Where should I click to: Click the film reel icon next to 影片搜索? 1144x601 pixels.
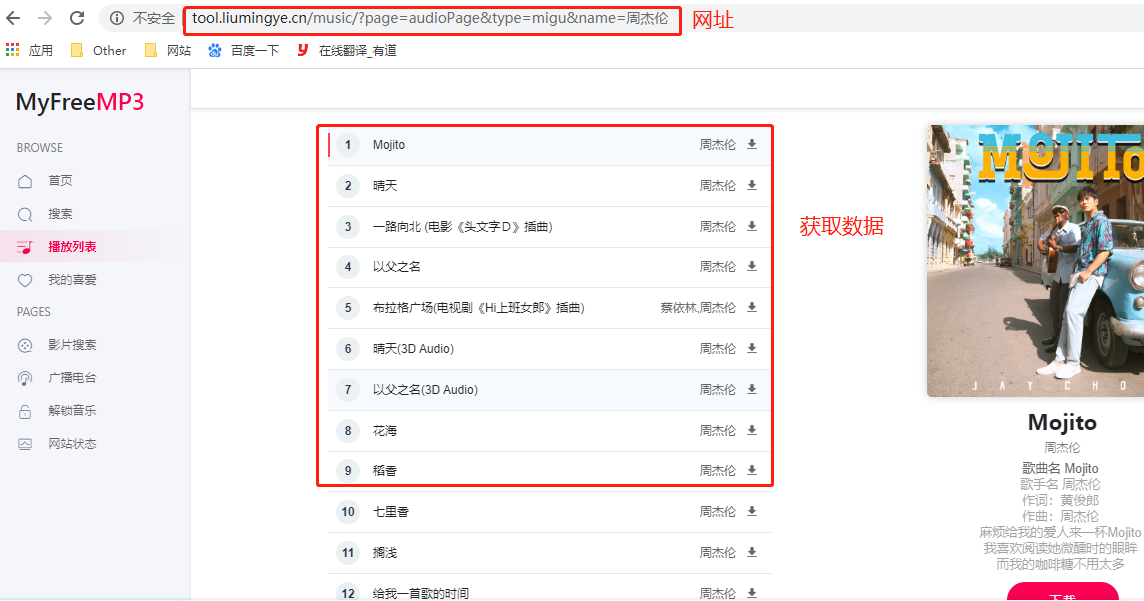(25, 345)
